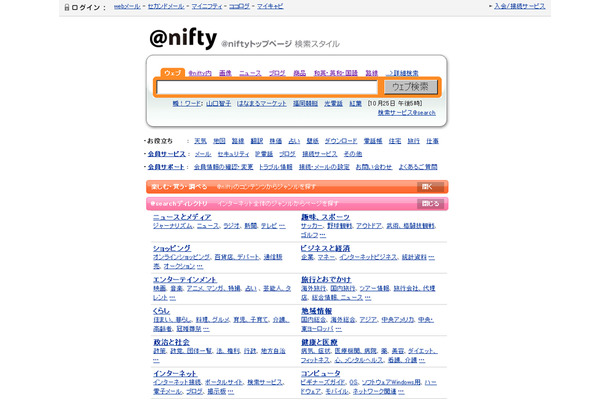Open the よくあるご質問 support link
This screenshot has width=610, height=400.
(418, 167)
